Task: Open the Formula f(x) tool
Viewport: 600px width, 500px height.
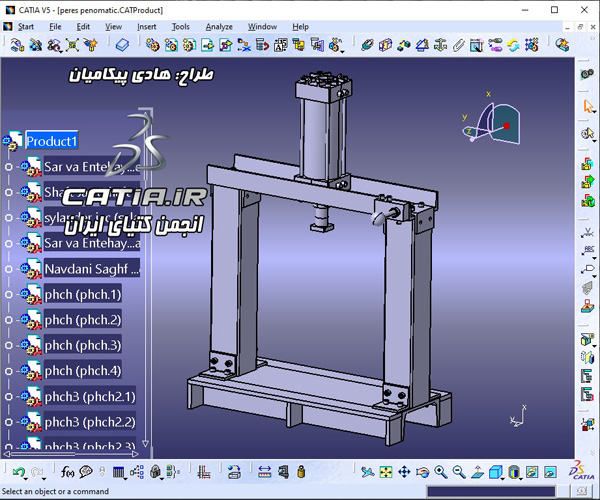Action: click(67, 472)
